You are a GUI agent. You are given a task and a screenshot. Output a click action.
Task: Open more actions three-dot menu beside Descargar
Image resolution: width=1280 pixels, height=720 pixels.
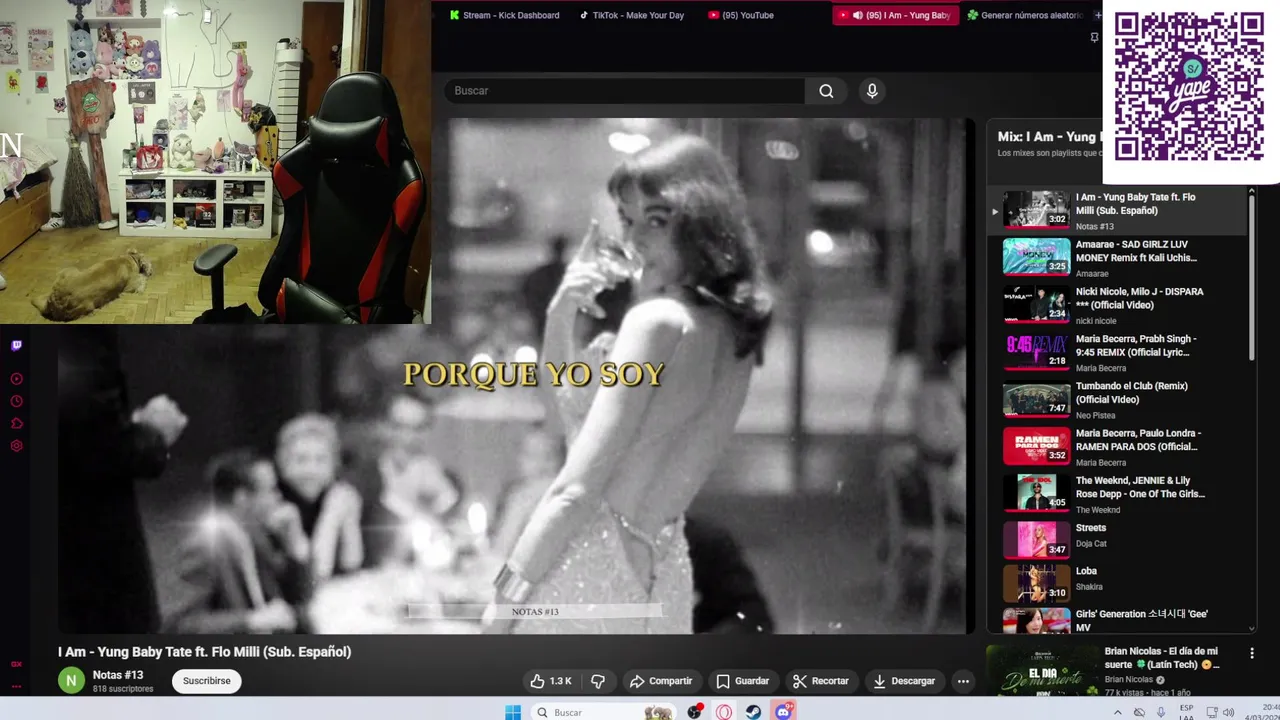click(963, 681)
